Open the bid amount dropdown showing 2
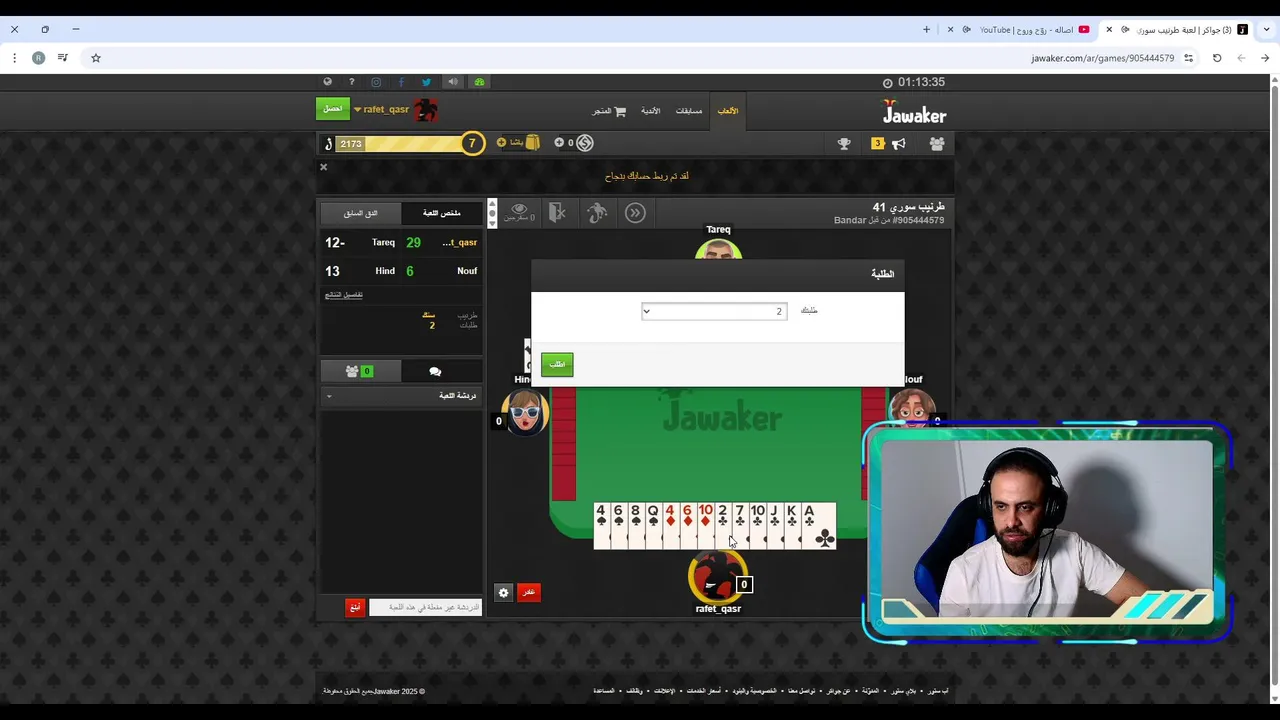This screenshot has width=1280, height=720. (x=714, y=311)
